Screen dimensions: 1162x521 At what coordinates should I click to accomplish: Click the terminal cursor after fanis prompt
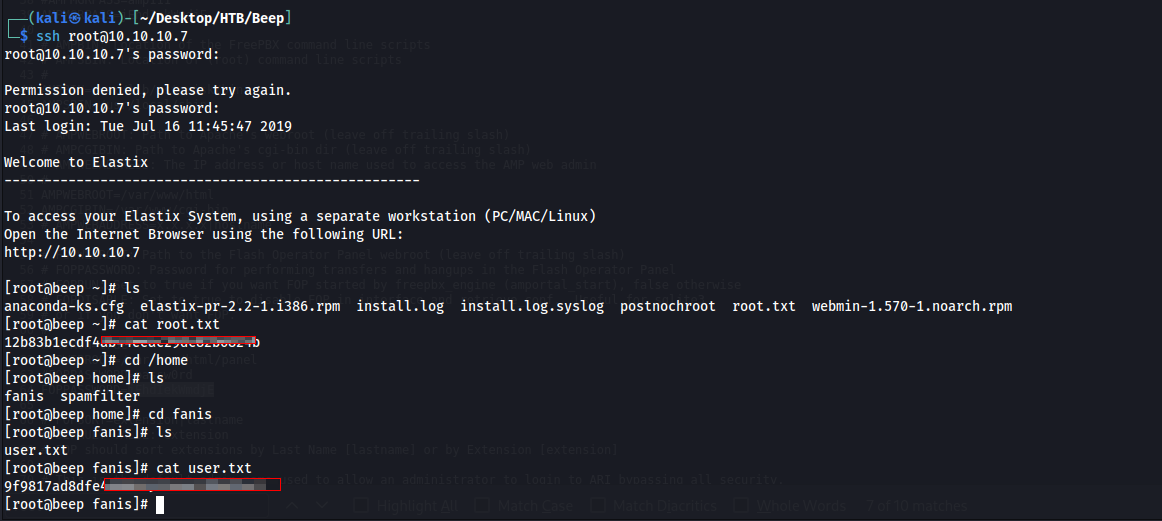[x=159, y=505]
